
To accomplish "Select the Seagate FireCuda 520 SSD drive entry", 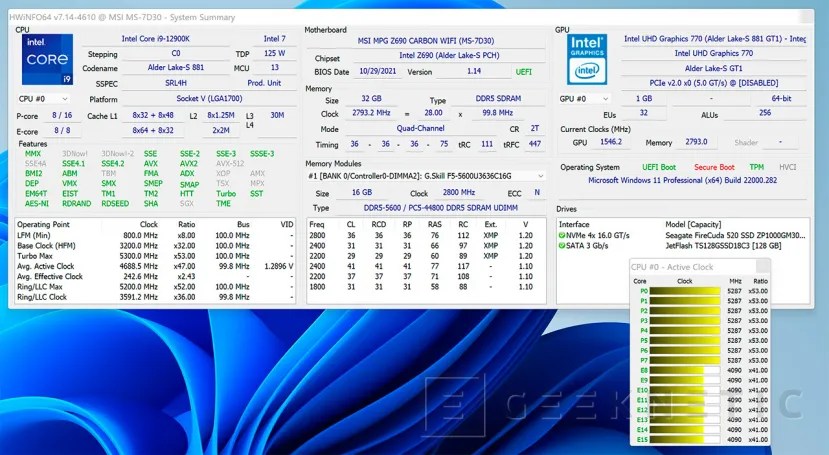I will pyautogui.click(x=683, y=236).
